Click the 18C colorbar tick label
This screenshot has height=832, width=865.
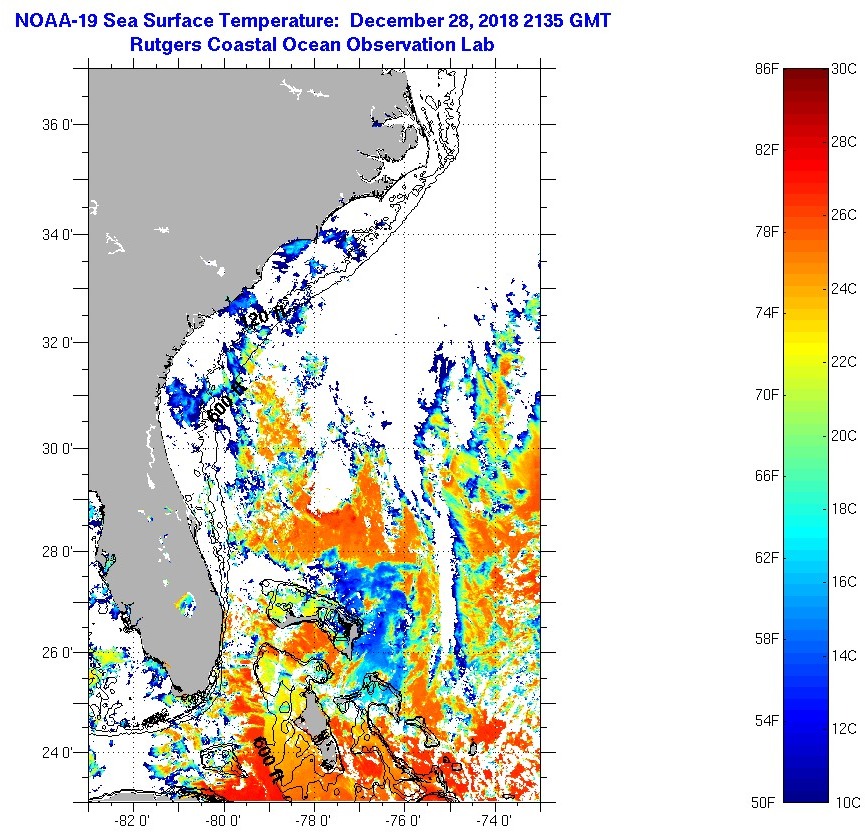pyautogui.click(x=844, y=508)
